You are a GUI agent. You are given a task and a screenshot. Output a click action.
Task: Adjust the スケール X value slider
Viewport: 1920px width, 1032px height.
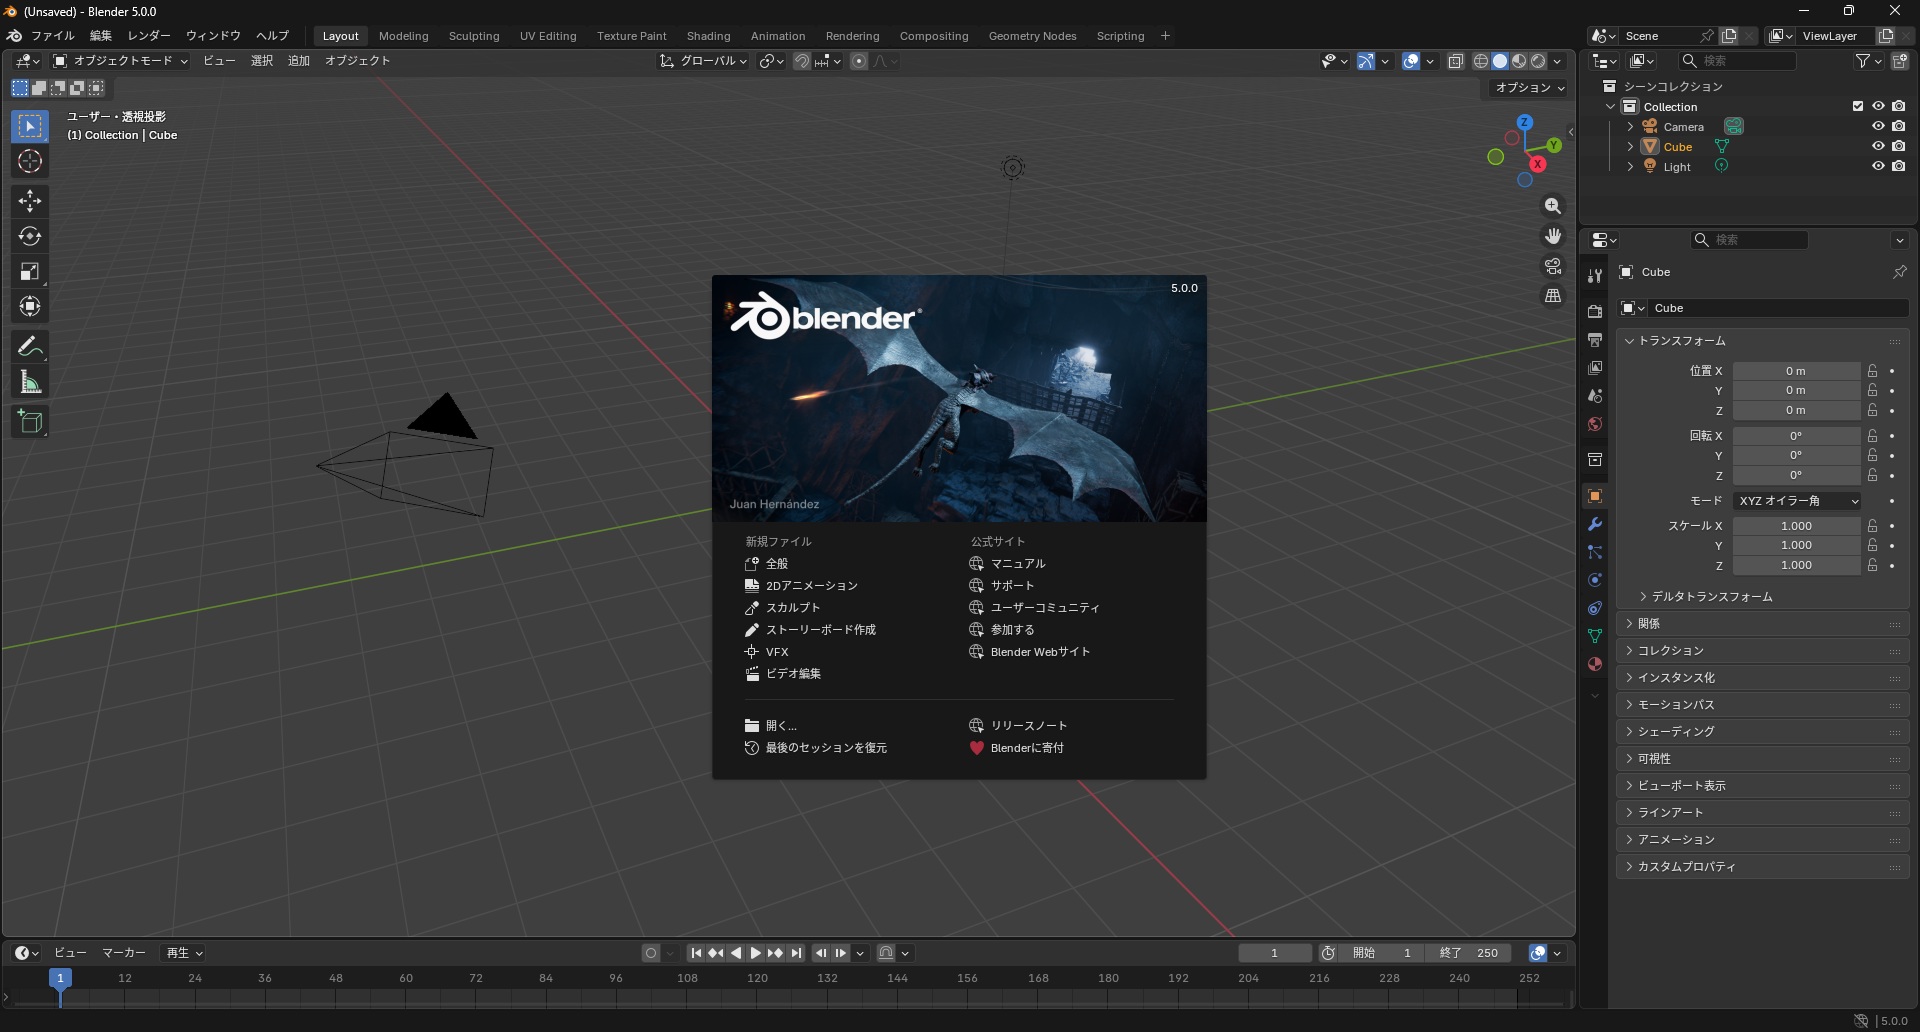pos(1797,525)
